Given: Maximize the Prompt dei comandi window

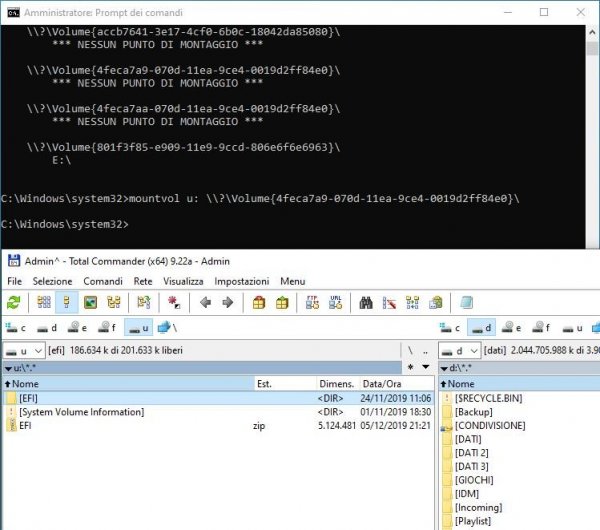Looking at the screenshot, I should tap(544, 12).
